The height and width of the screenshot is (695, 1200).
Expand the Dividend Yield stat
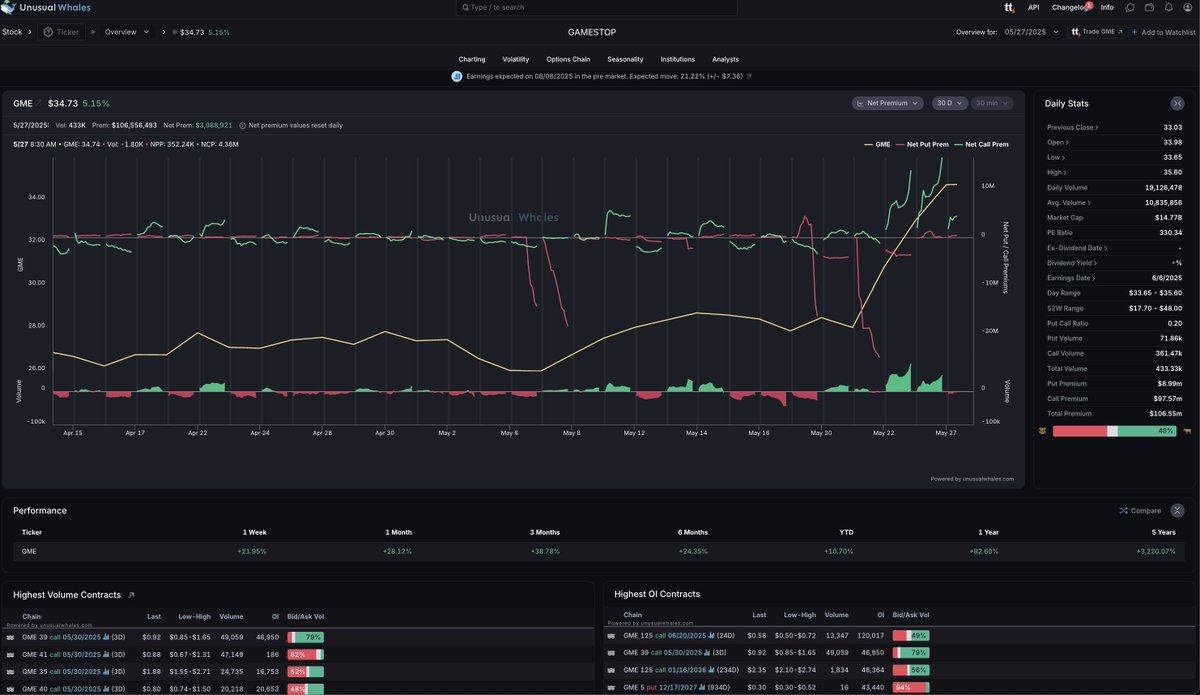[x=1073, y=262]
